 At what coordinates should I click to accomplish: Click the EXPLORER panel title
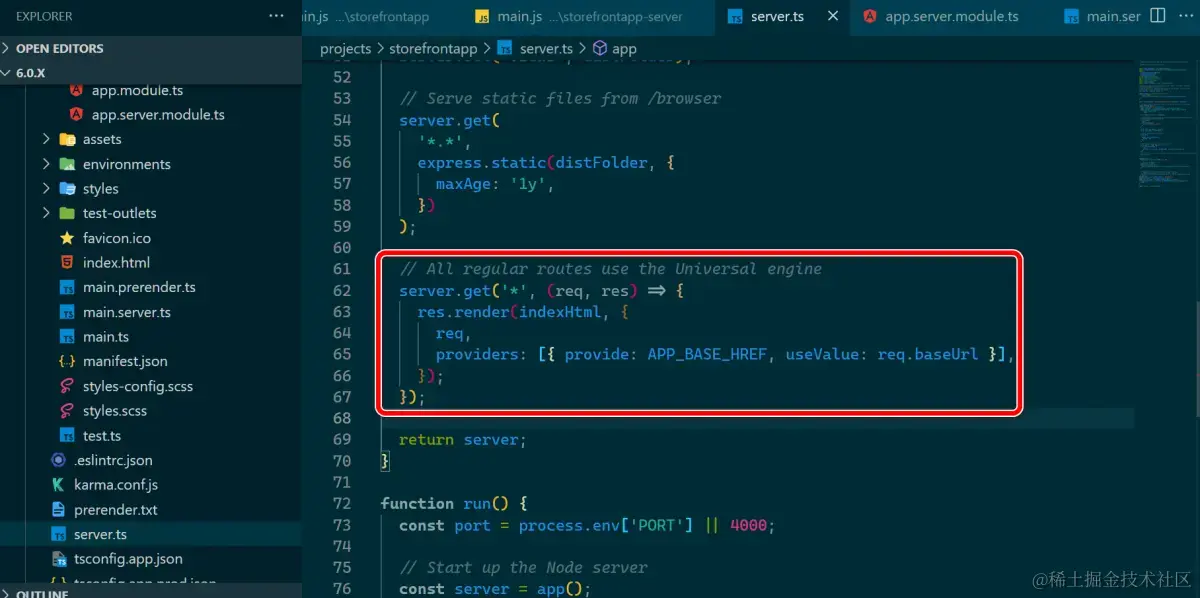(44, 16)
